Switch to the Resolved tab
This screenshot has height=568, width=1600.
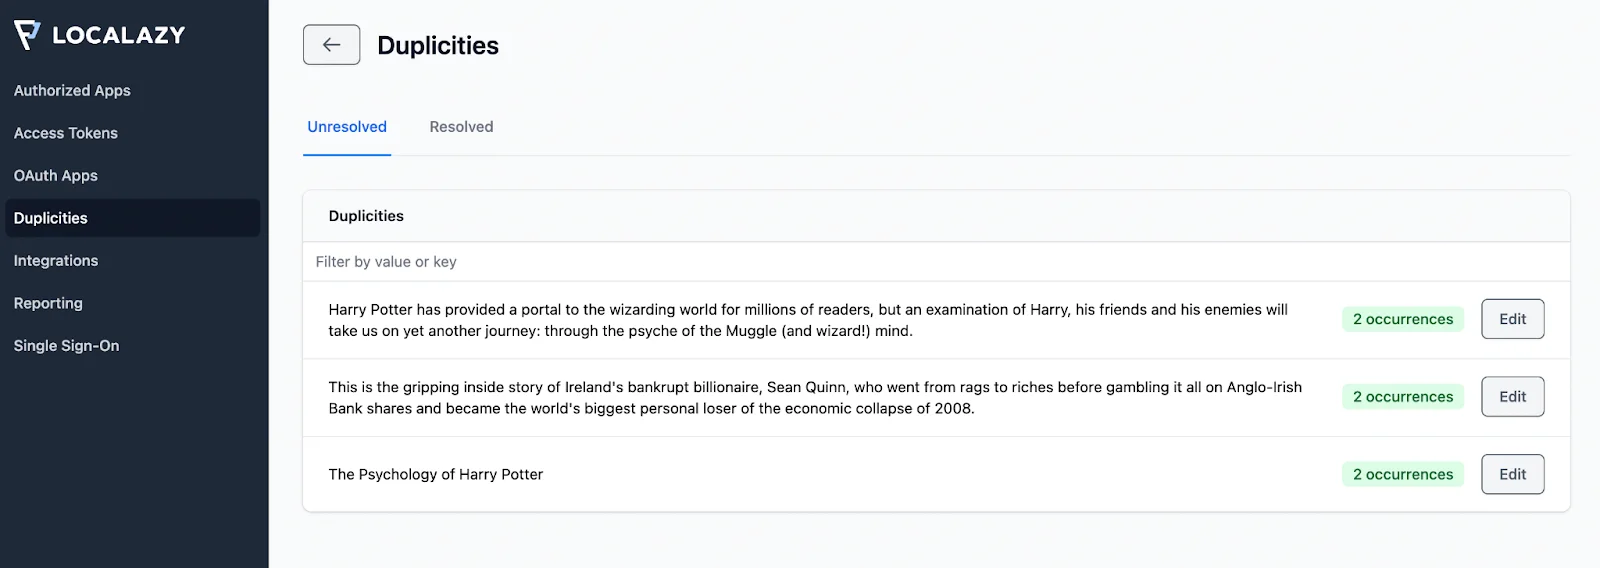tap(461, 127)
